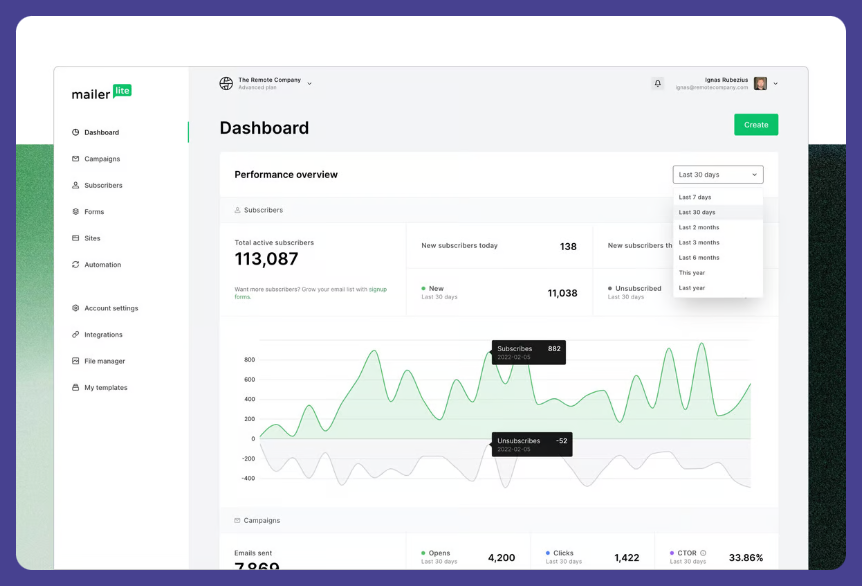This screenshot has height=586, width=862.
Task: Choose This year option
Action: pos(718,273)
